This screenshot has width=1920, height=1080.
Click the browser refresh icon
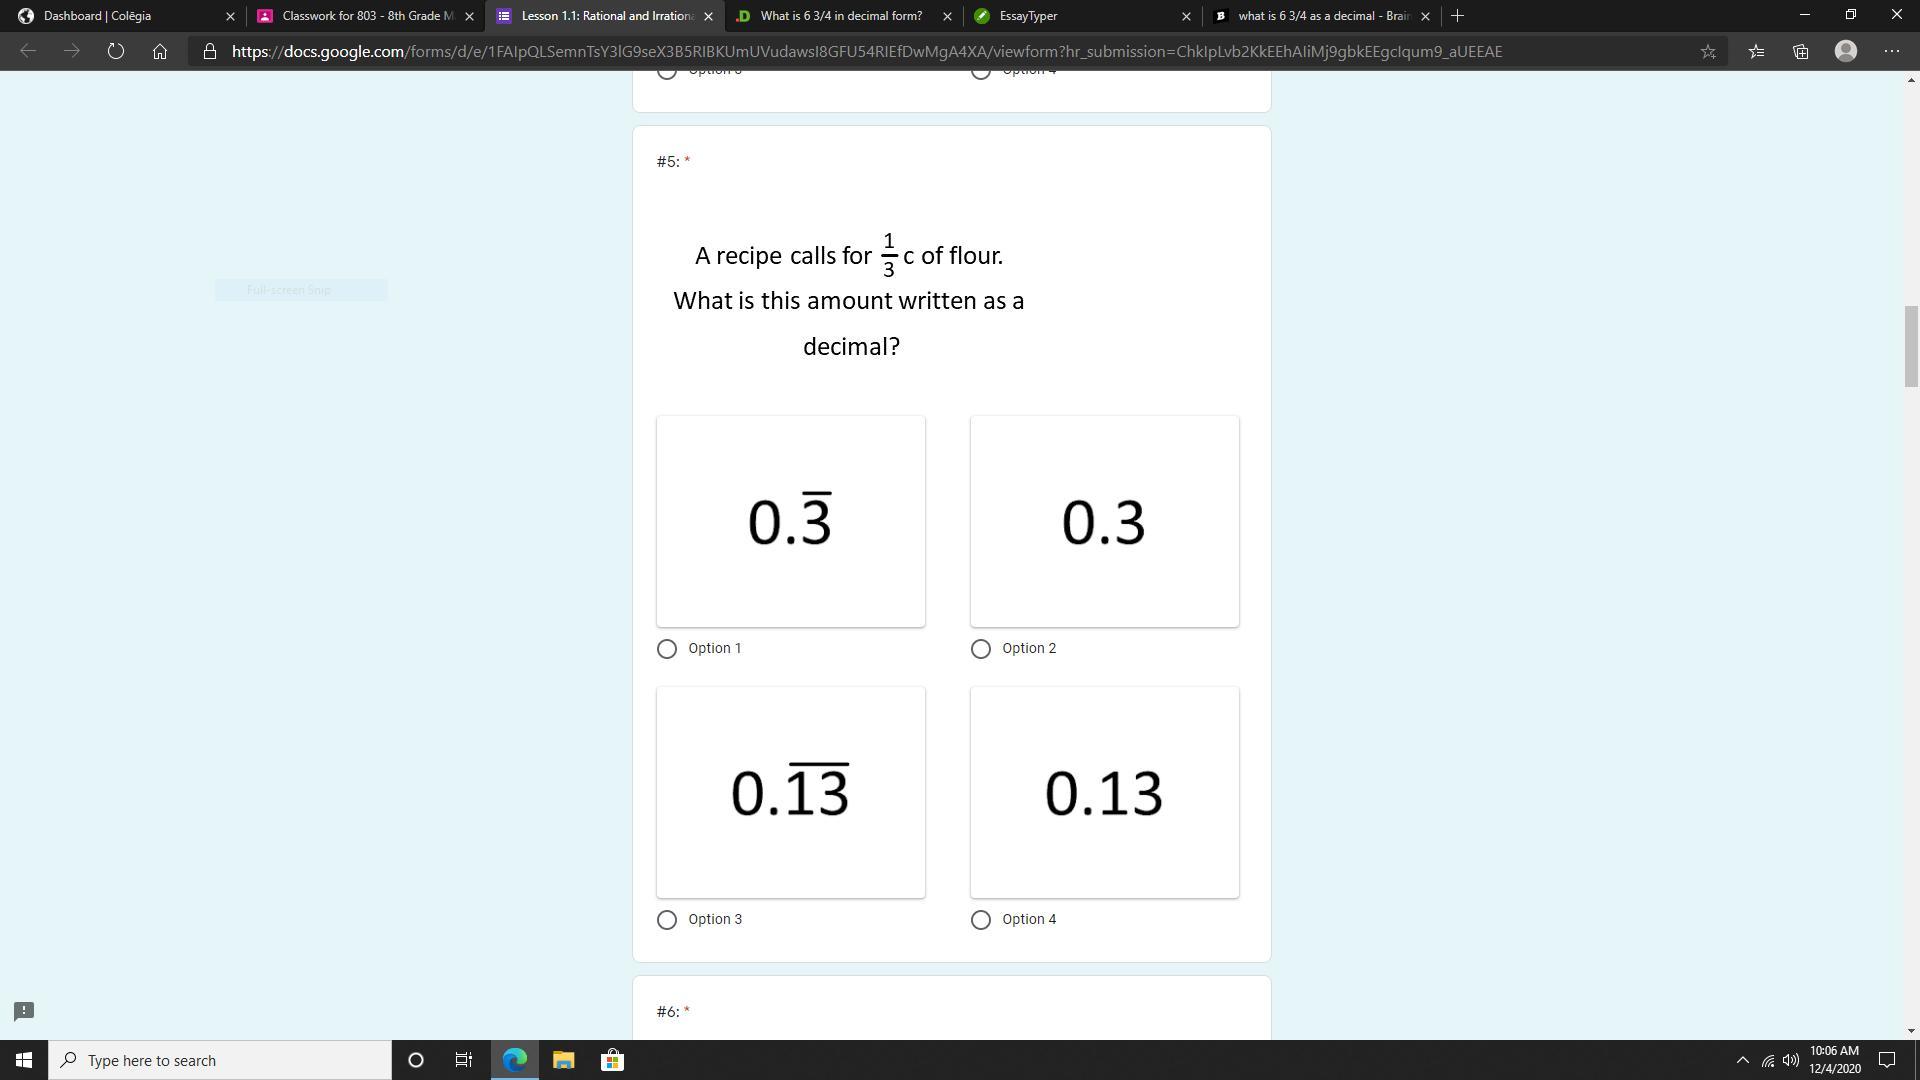click(x=115, y=51)
